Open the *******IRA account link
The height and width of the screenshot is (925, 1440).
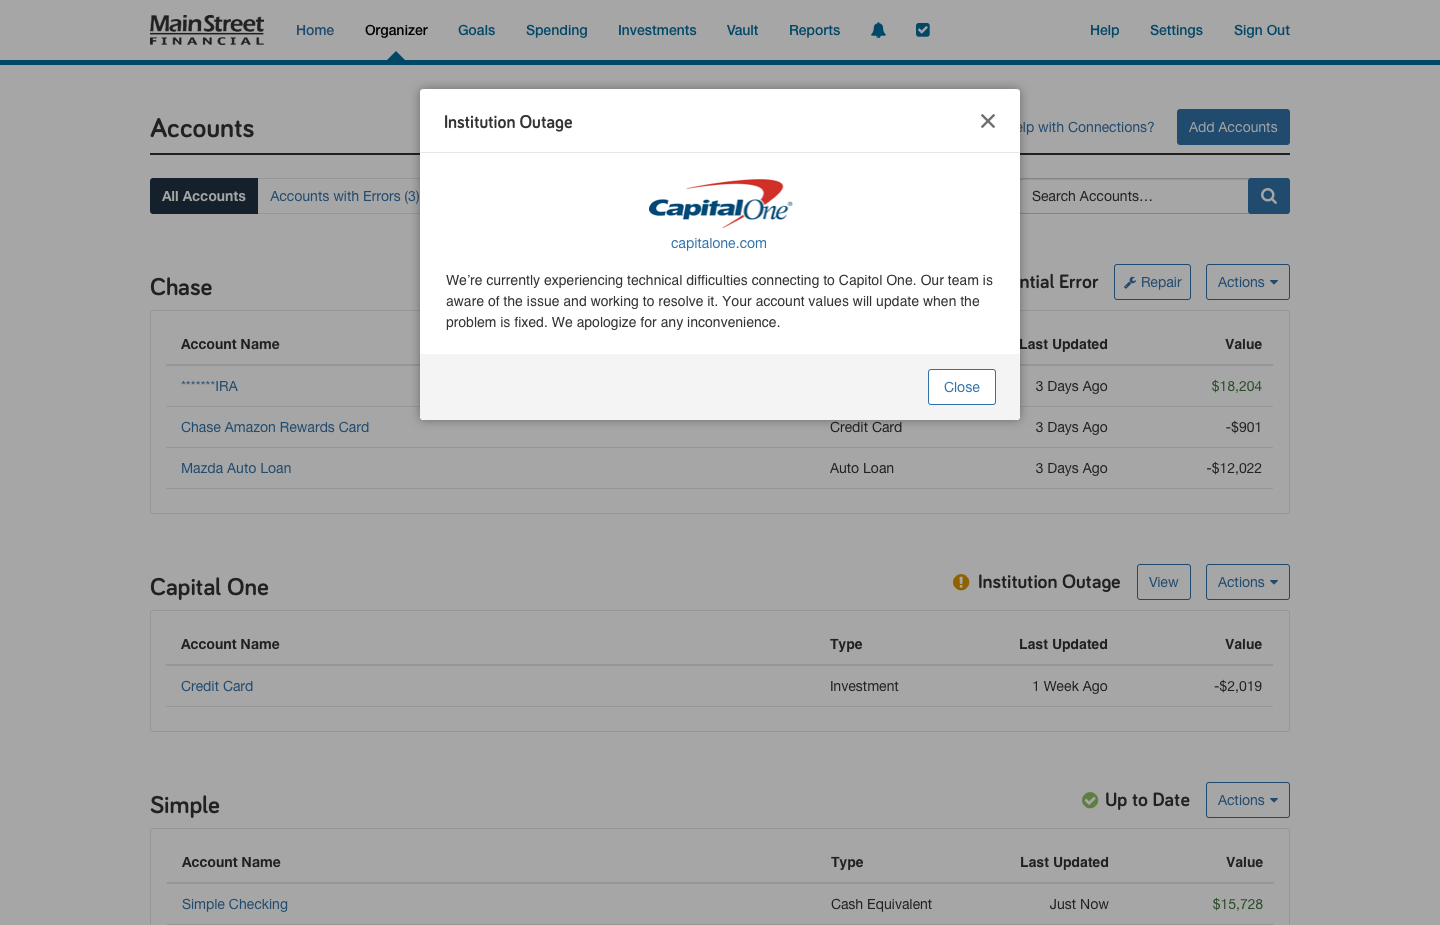point(209,386)
